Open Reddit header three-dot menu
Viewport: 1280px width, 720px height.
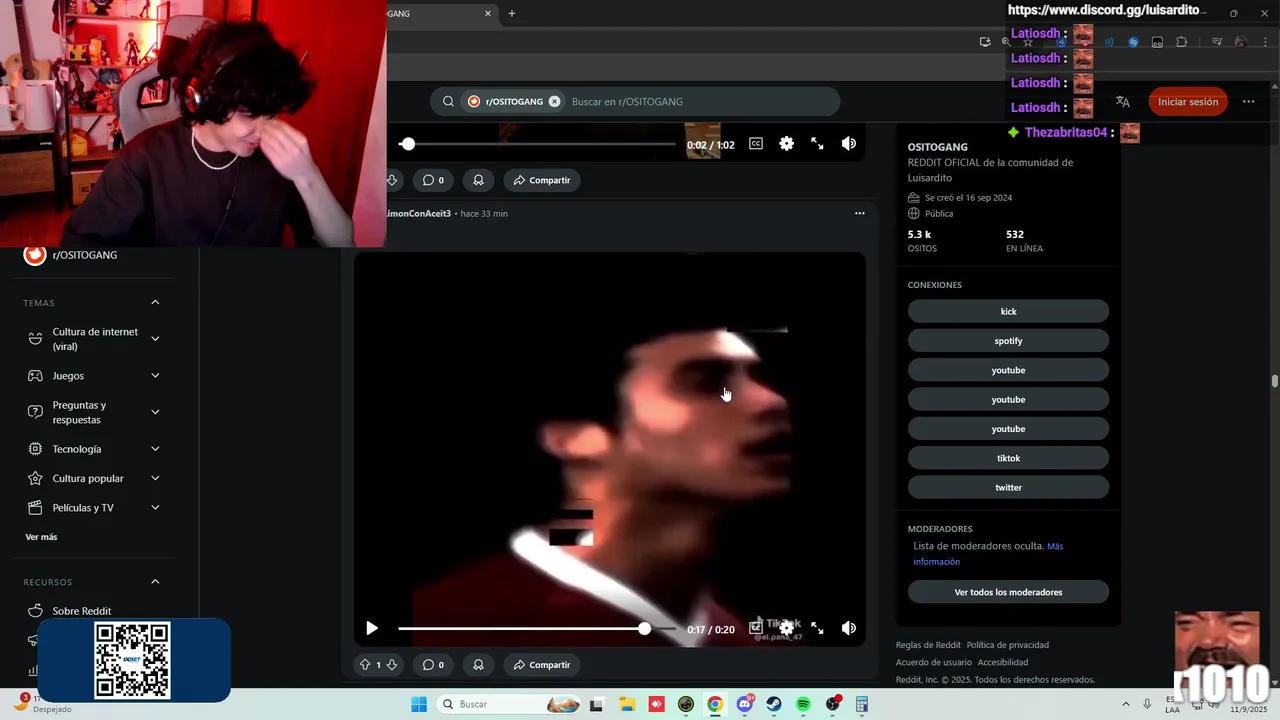click(x=1248, y=101)
